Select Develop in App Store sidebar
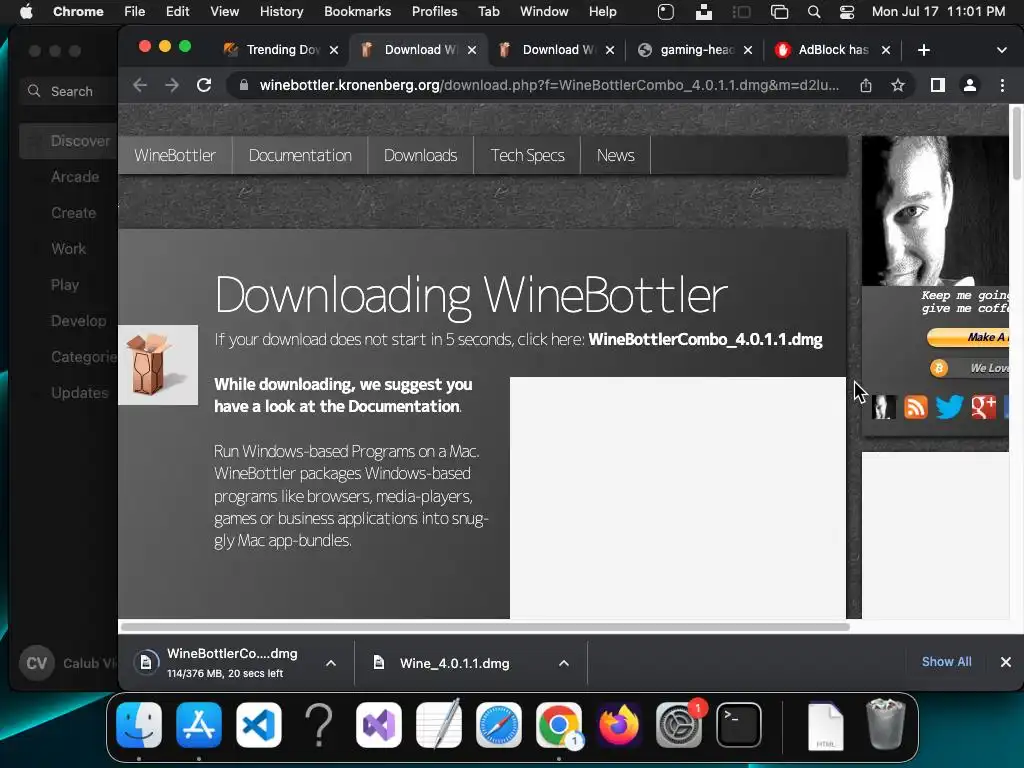Screen dimensions: 1024x768 (78, 321)
